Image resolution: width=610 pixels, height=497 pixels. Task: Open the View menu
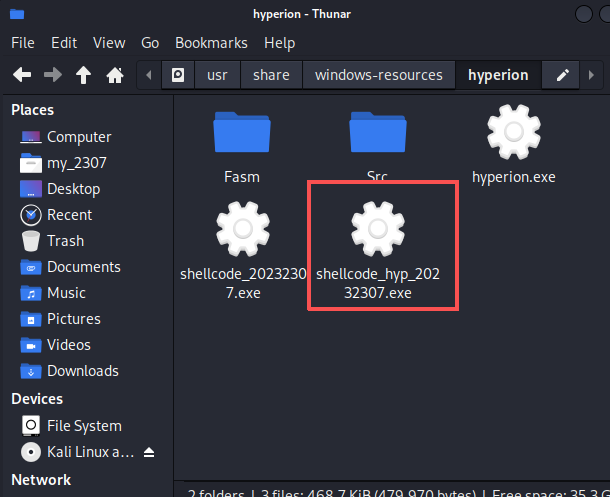coord(109,43)
